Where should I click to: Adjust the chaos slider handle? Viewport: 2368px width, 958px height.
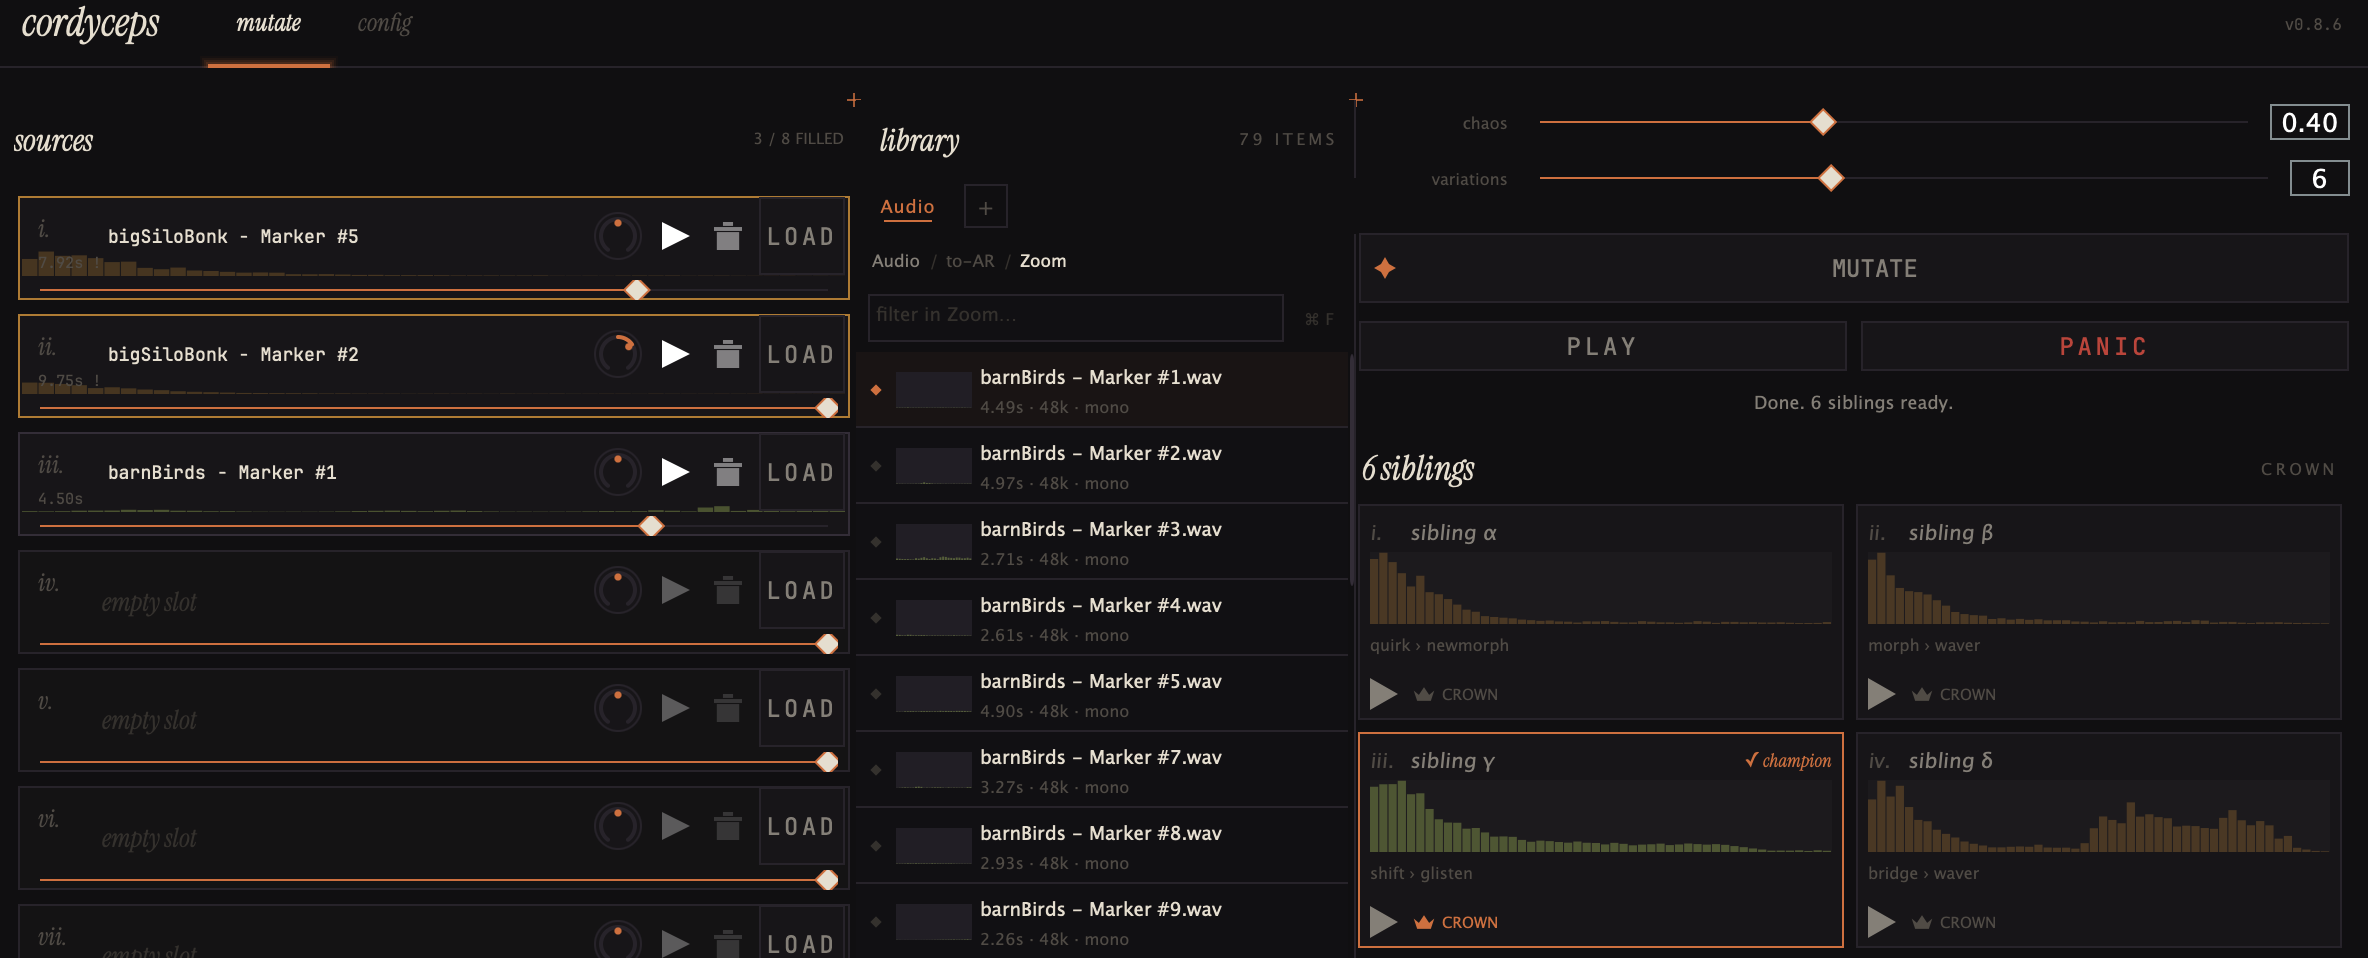pyautogui.click(x=1823, y=122)
